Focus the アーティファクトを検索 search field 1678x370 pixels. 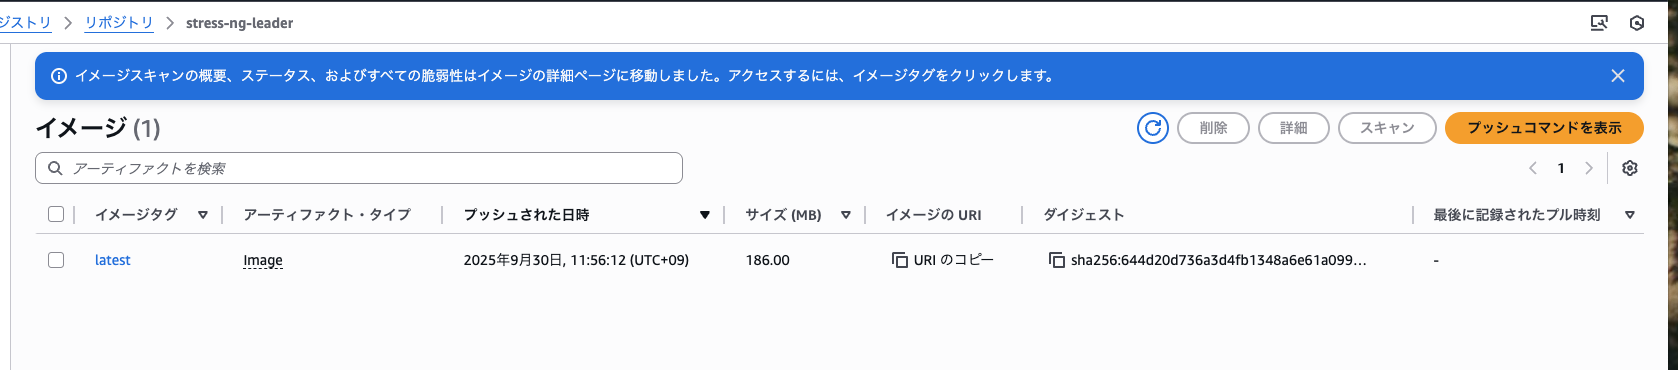359,168
